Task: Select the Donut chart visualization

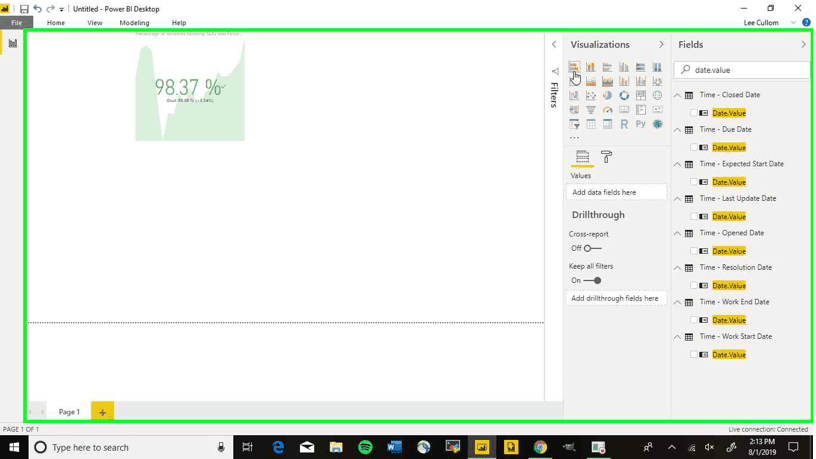Action: tap(624, 95)
